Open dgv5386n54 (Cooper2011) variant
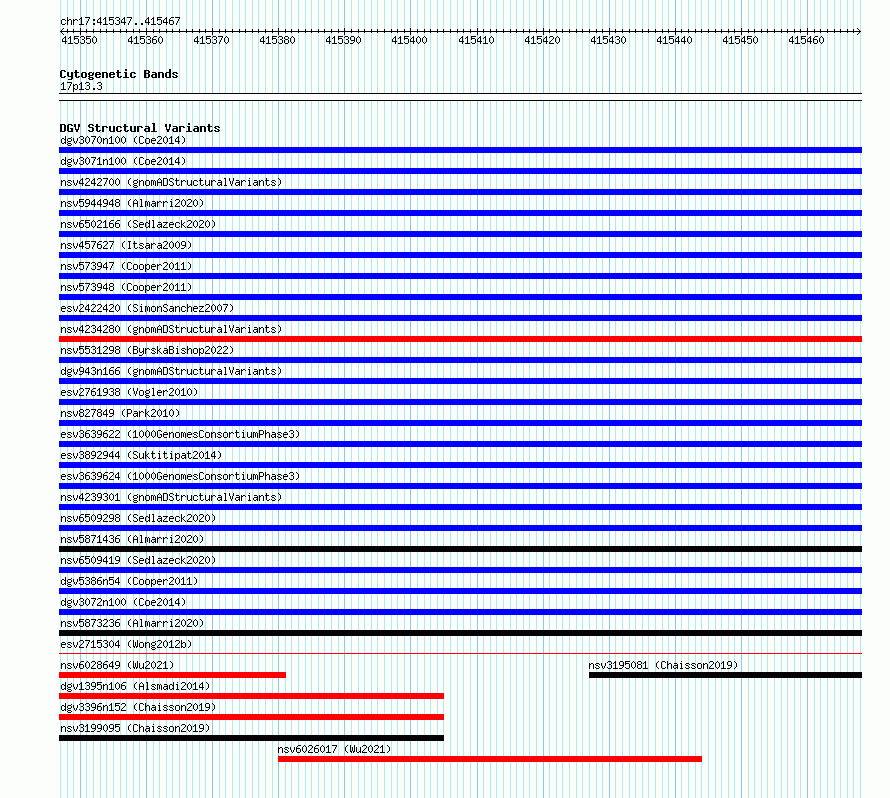 point(129,581)
